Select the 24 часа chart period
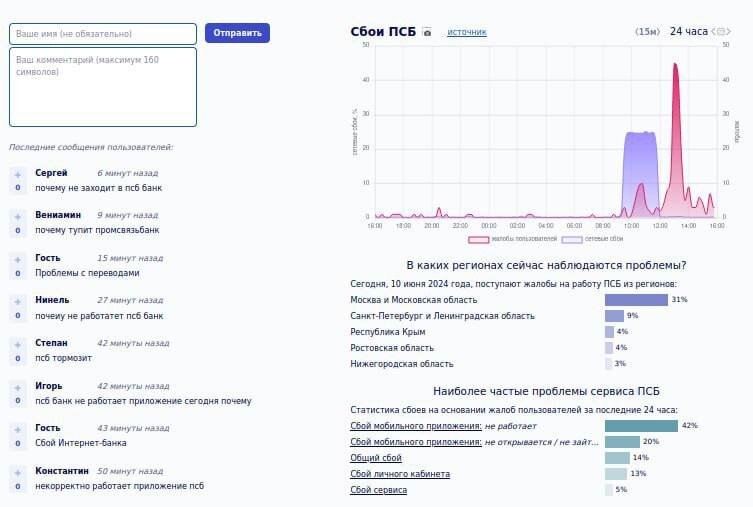The width and height of the screenshot is (753, 507). tap(689, 31)
